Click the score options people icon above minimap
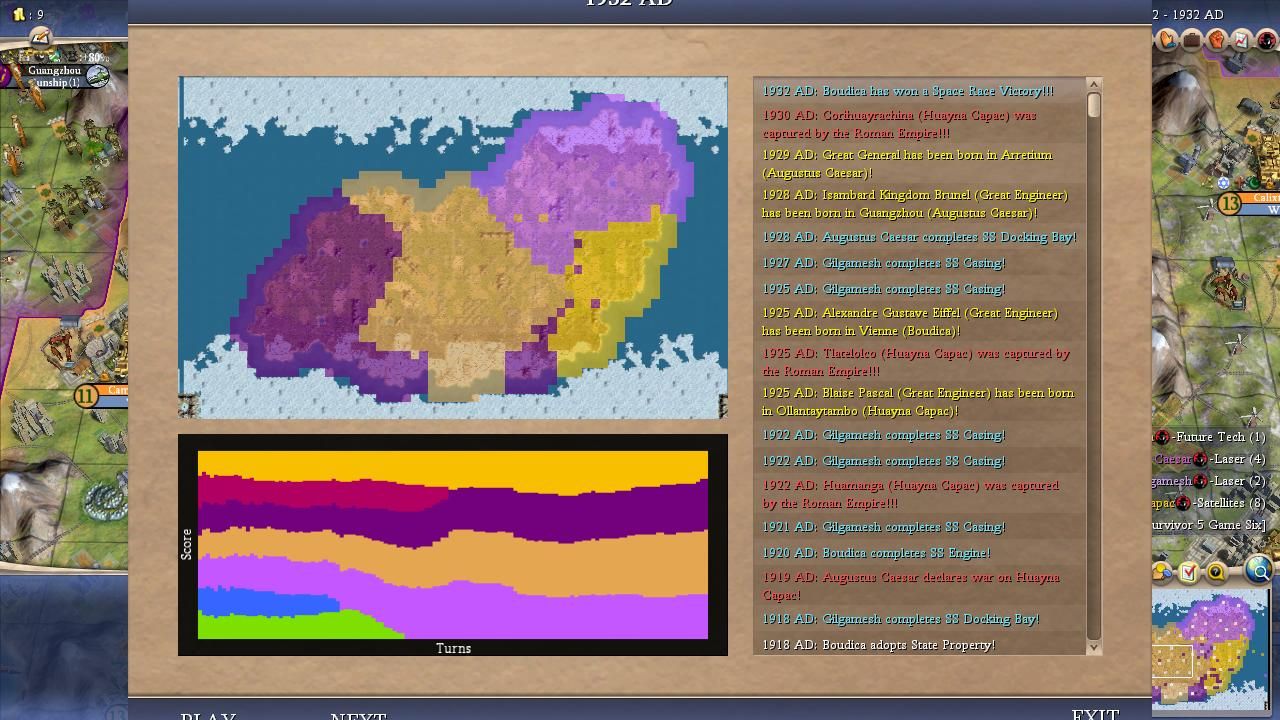The width and height of the screenshot is (1280, 720). pyautogui.click(x=1163, y=572)
